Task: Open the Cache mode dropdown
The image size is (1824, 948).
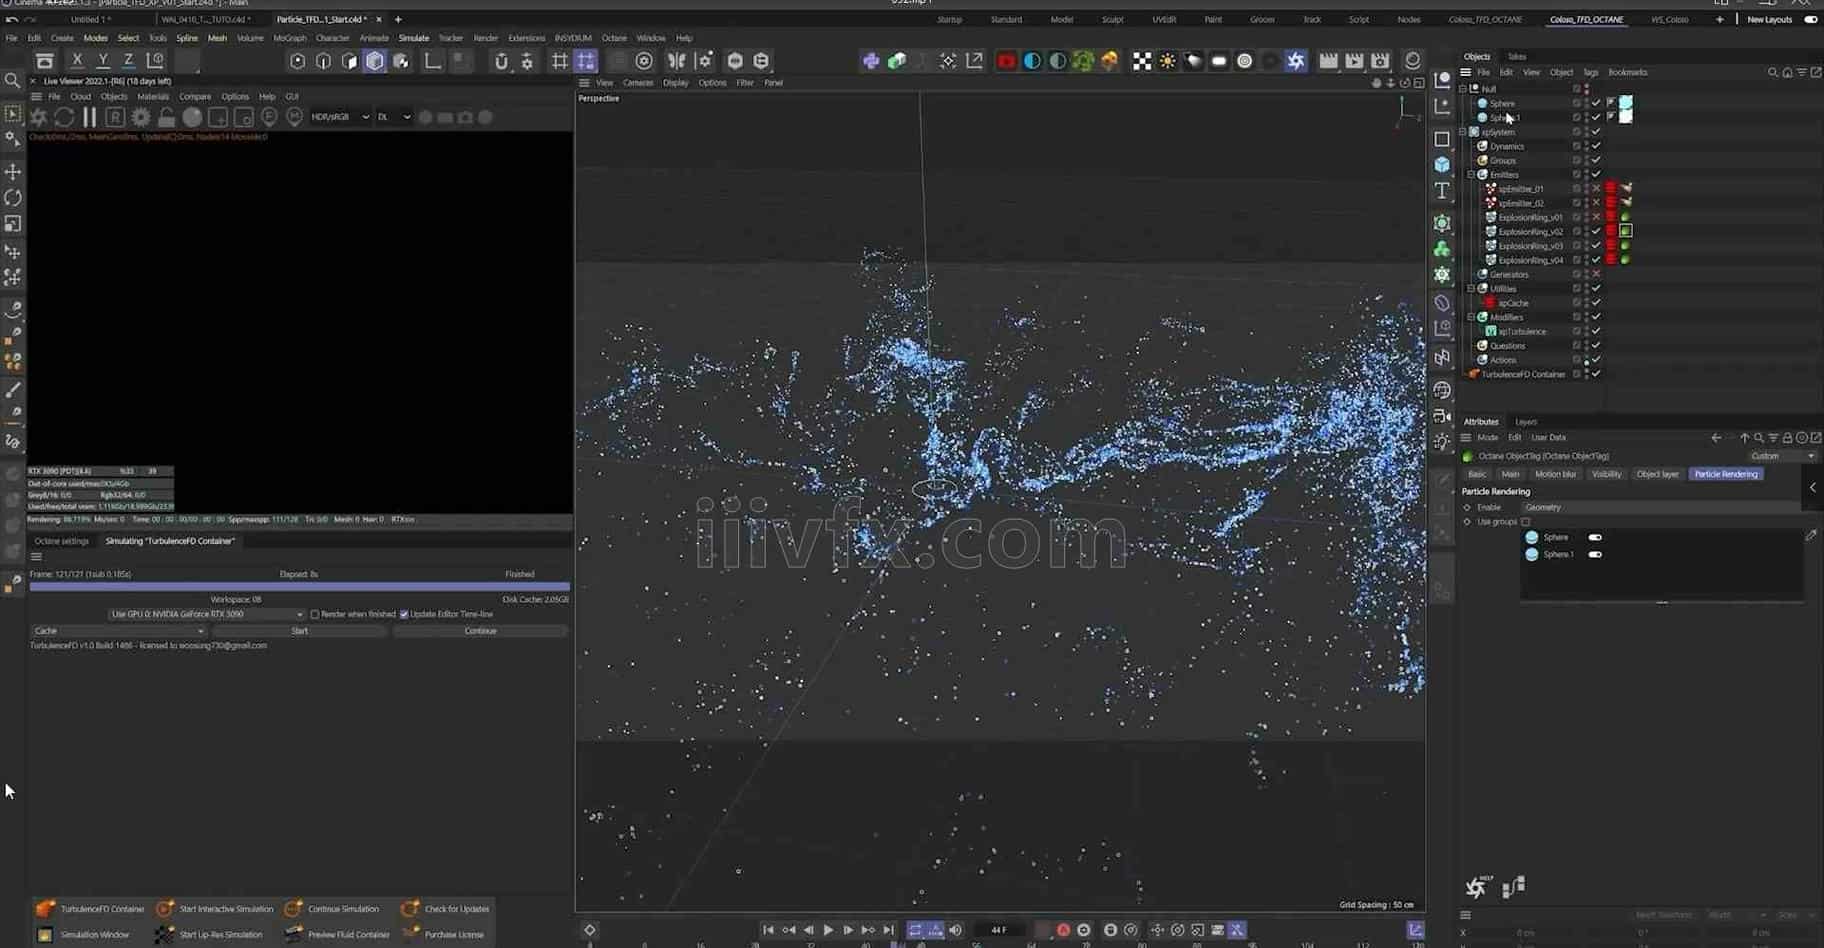Action: [118, 631]
